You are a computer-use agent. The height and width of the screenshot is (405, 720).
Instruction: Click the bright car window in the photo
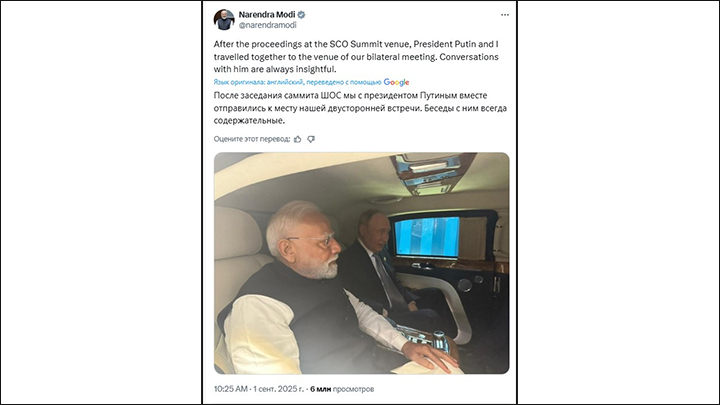click(427, 237)
